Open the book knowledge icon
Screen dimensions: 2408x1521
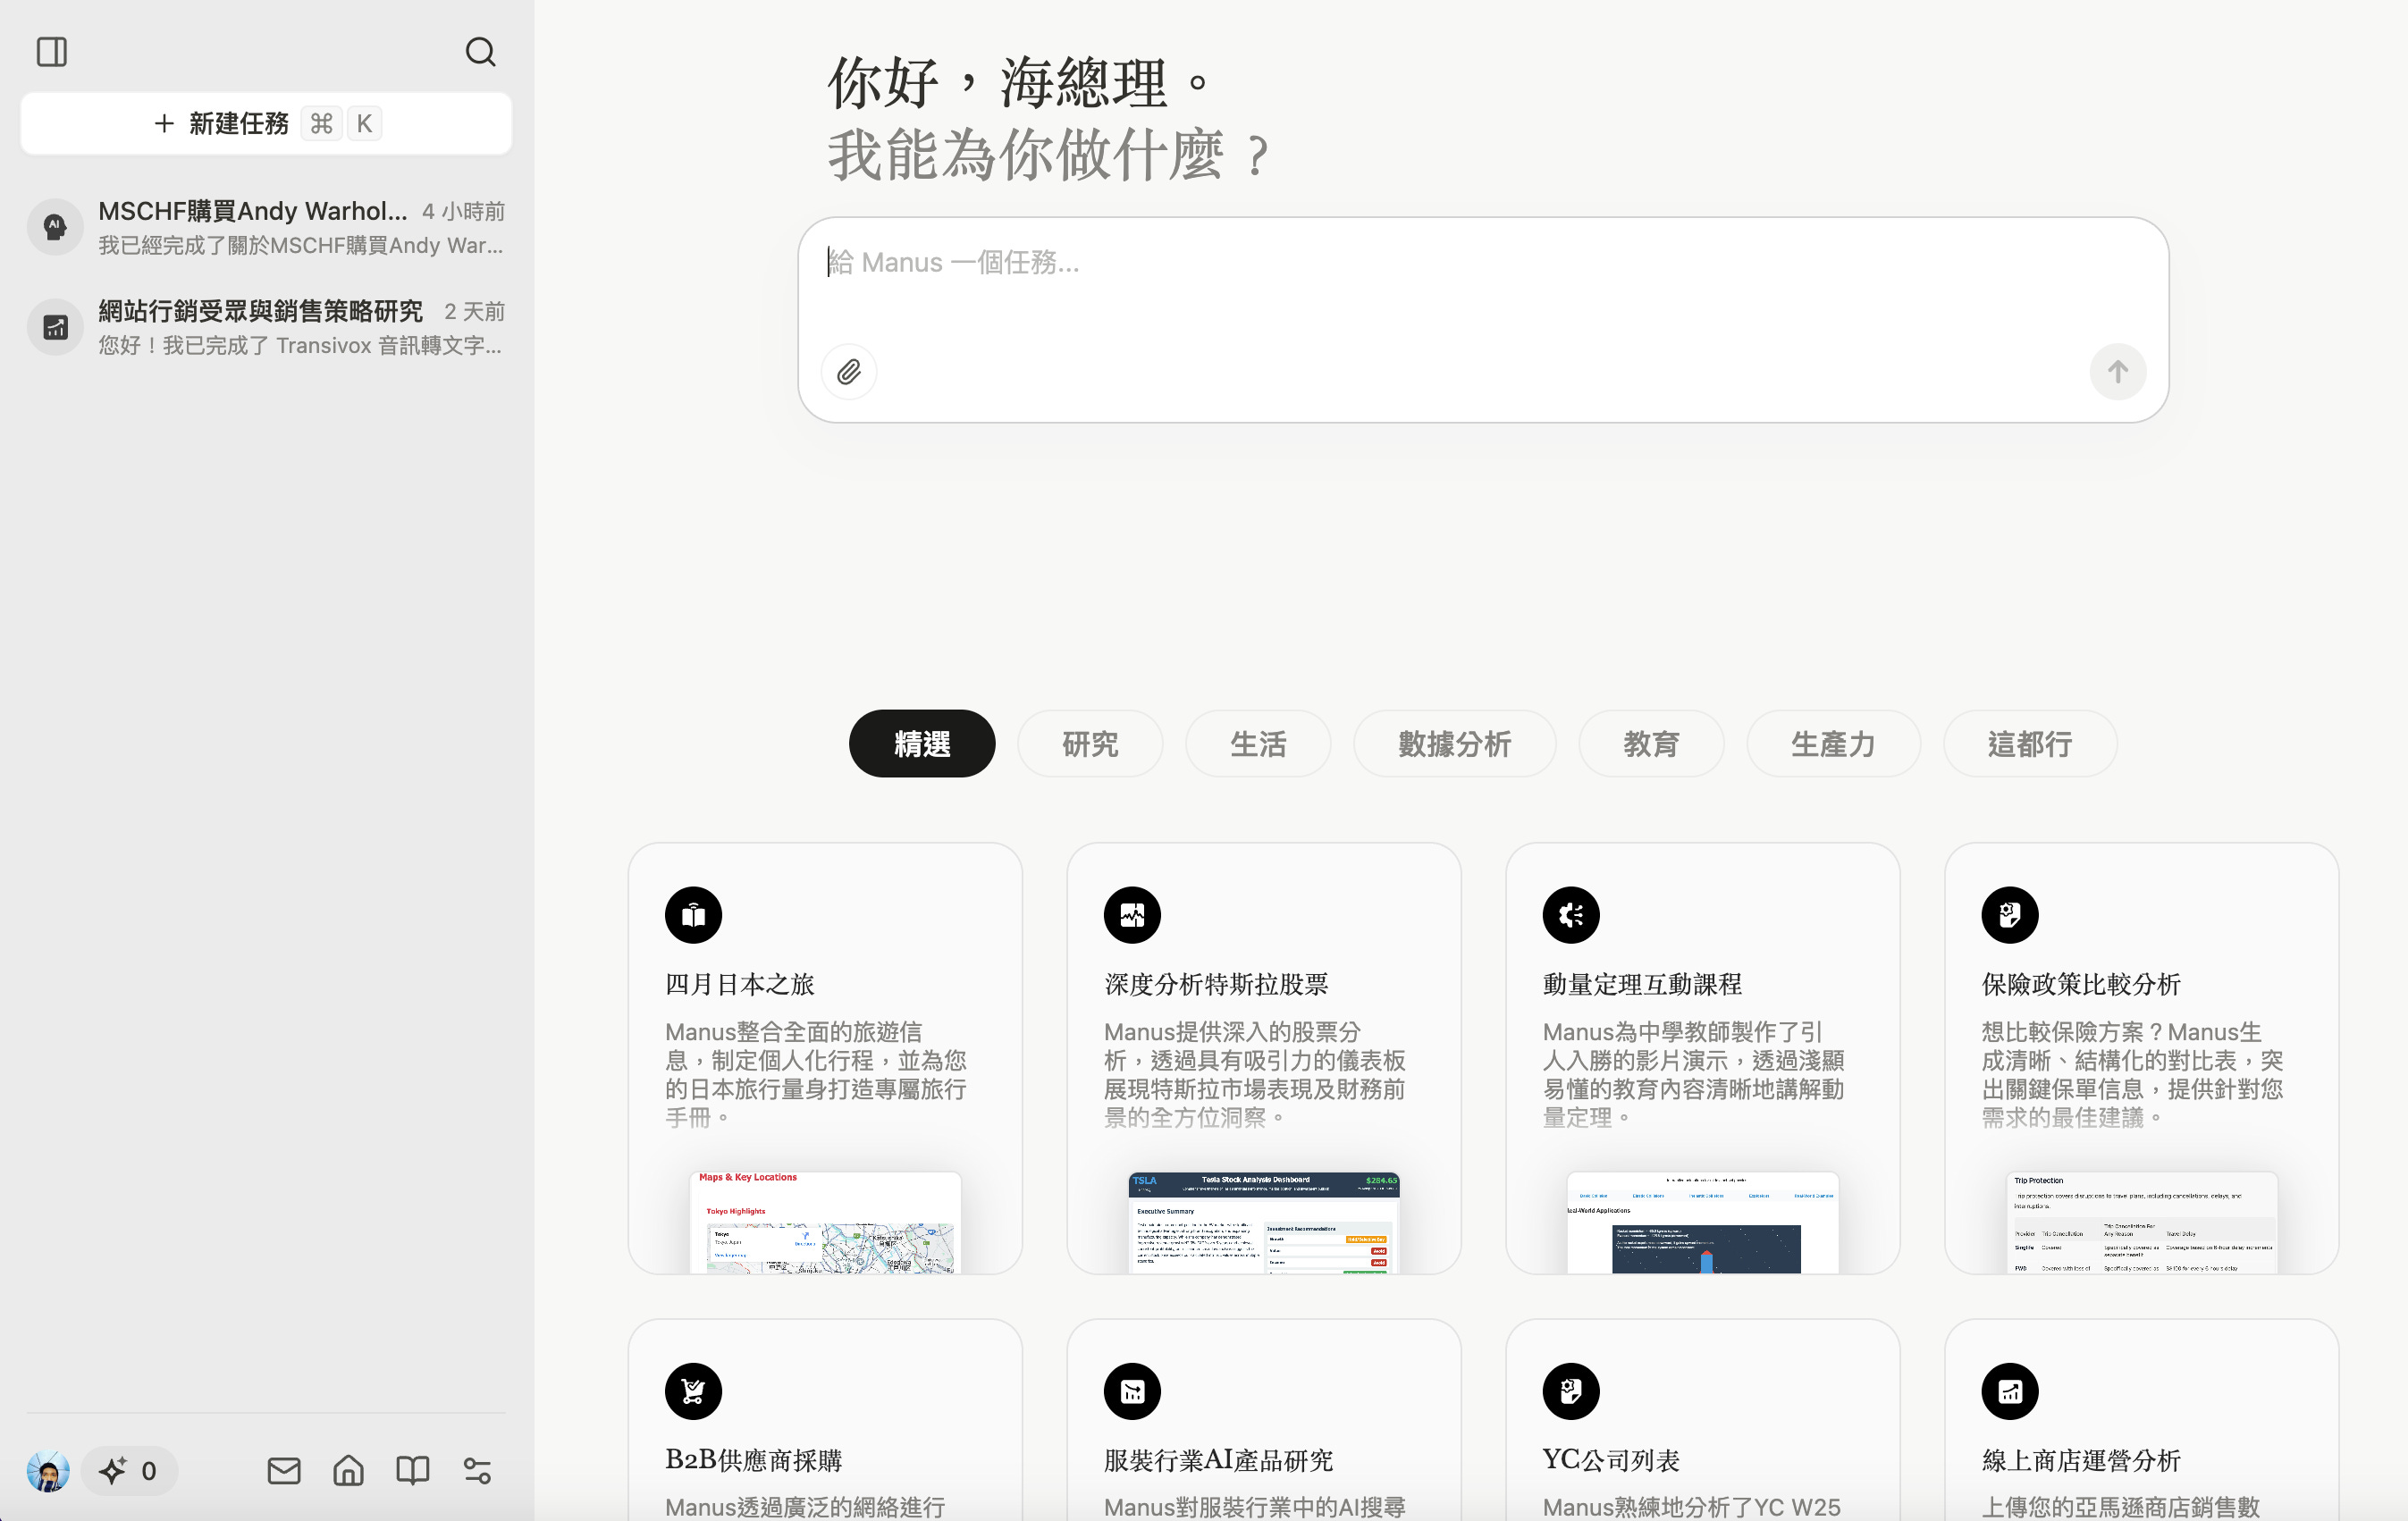[x=412, y=1471]
